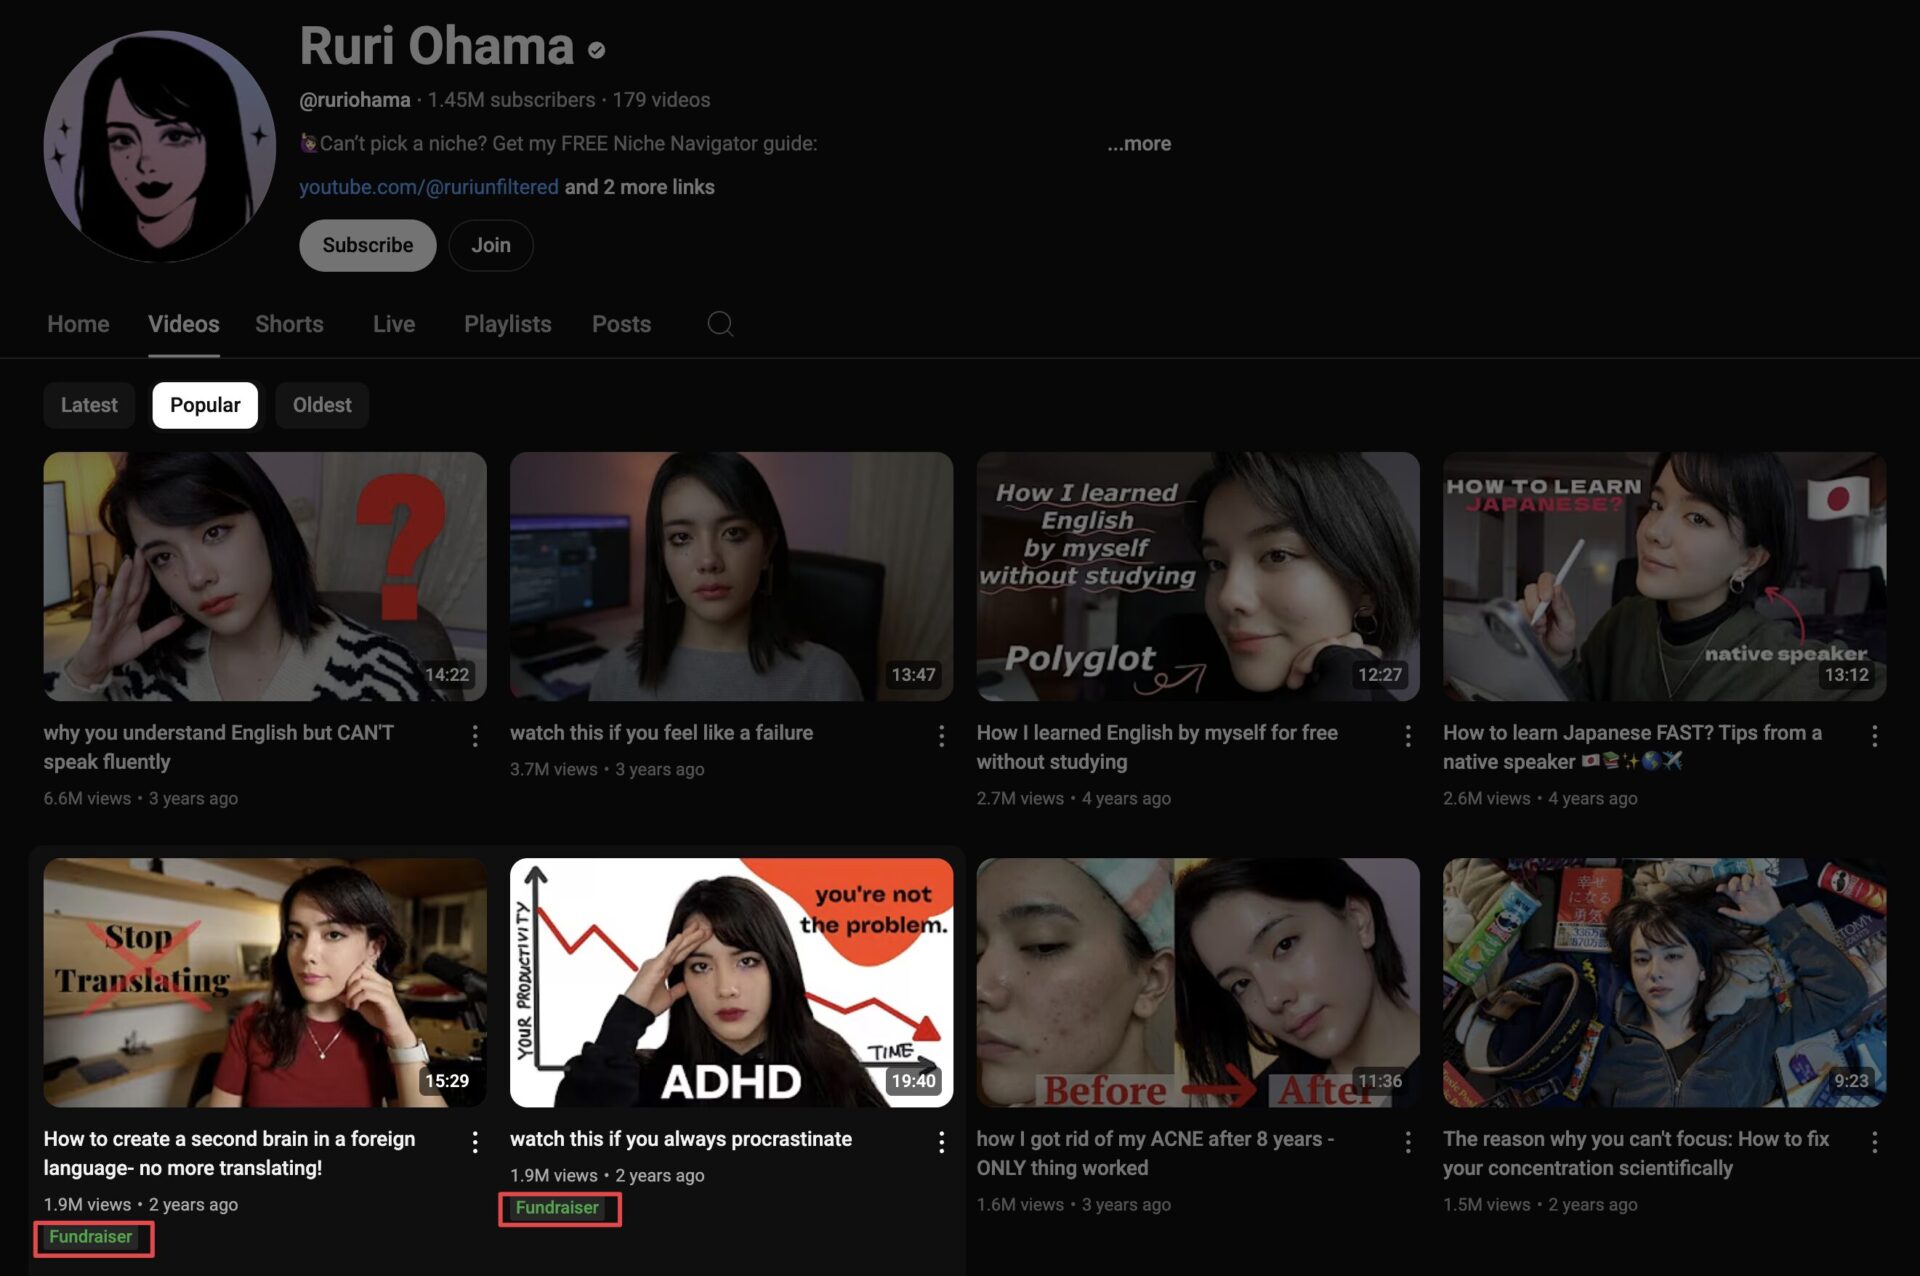Open options menu for 'feel like a failure' video
The image size is (1920, 1276).
(x=941, y=737)
